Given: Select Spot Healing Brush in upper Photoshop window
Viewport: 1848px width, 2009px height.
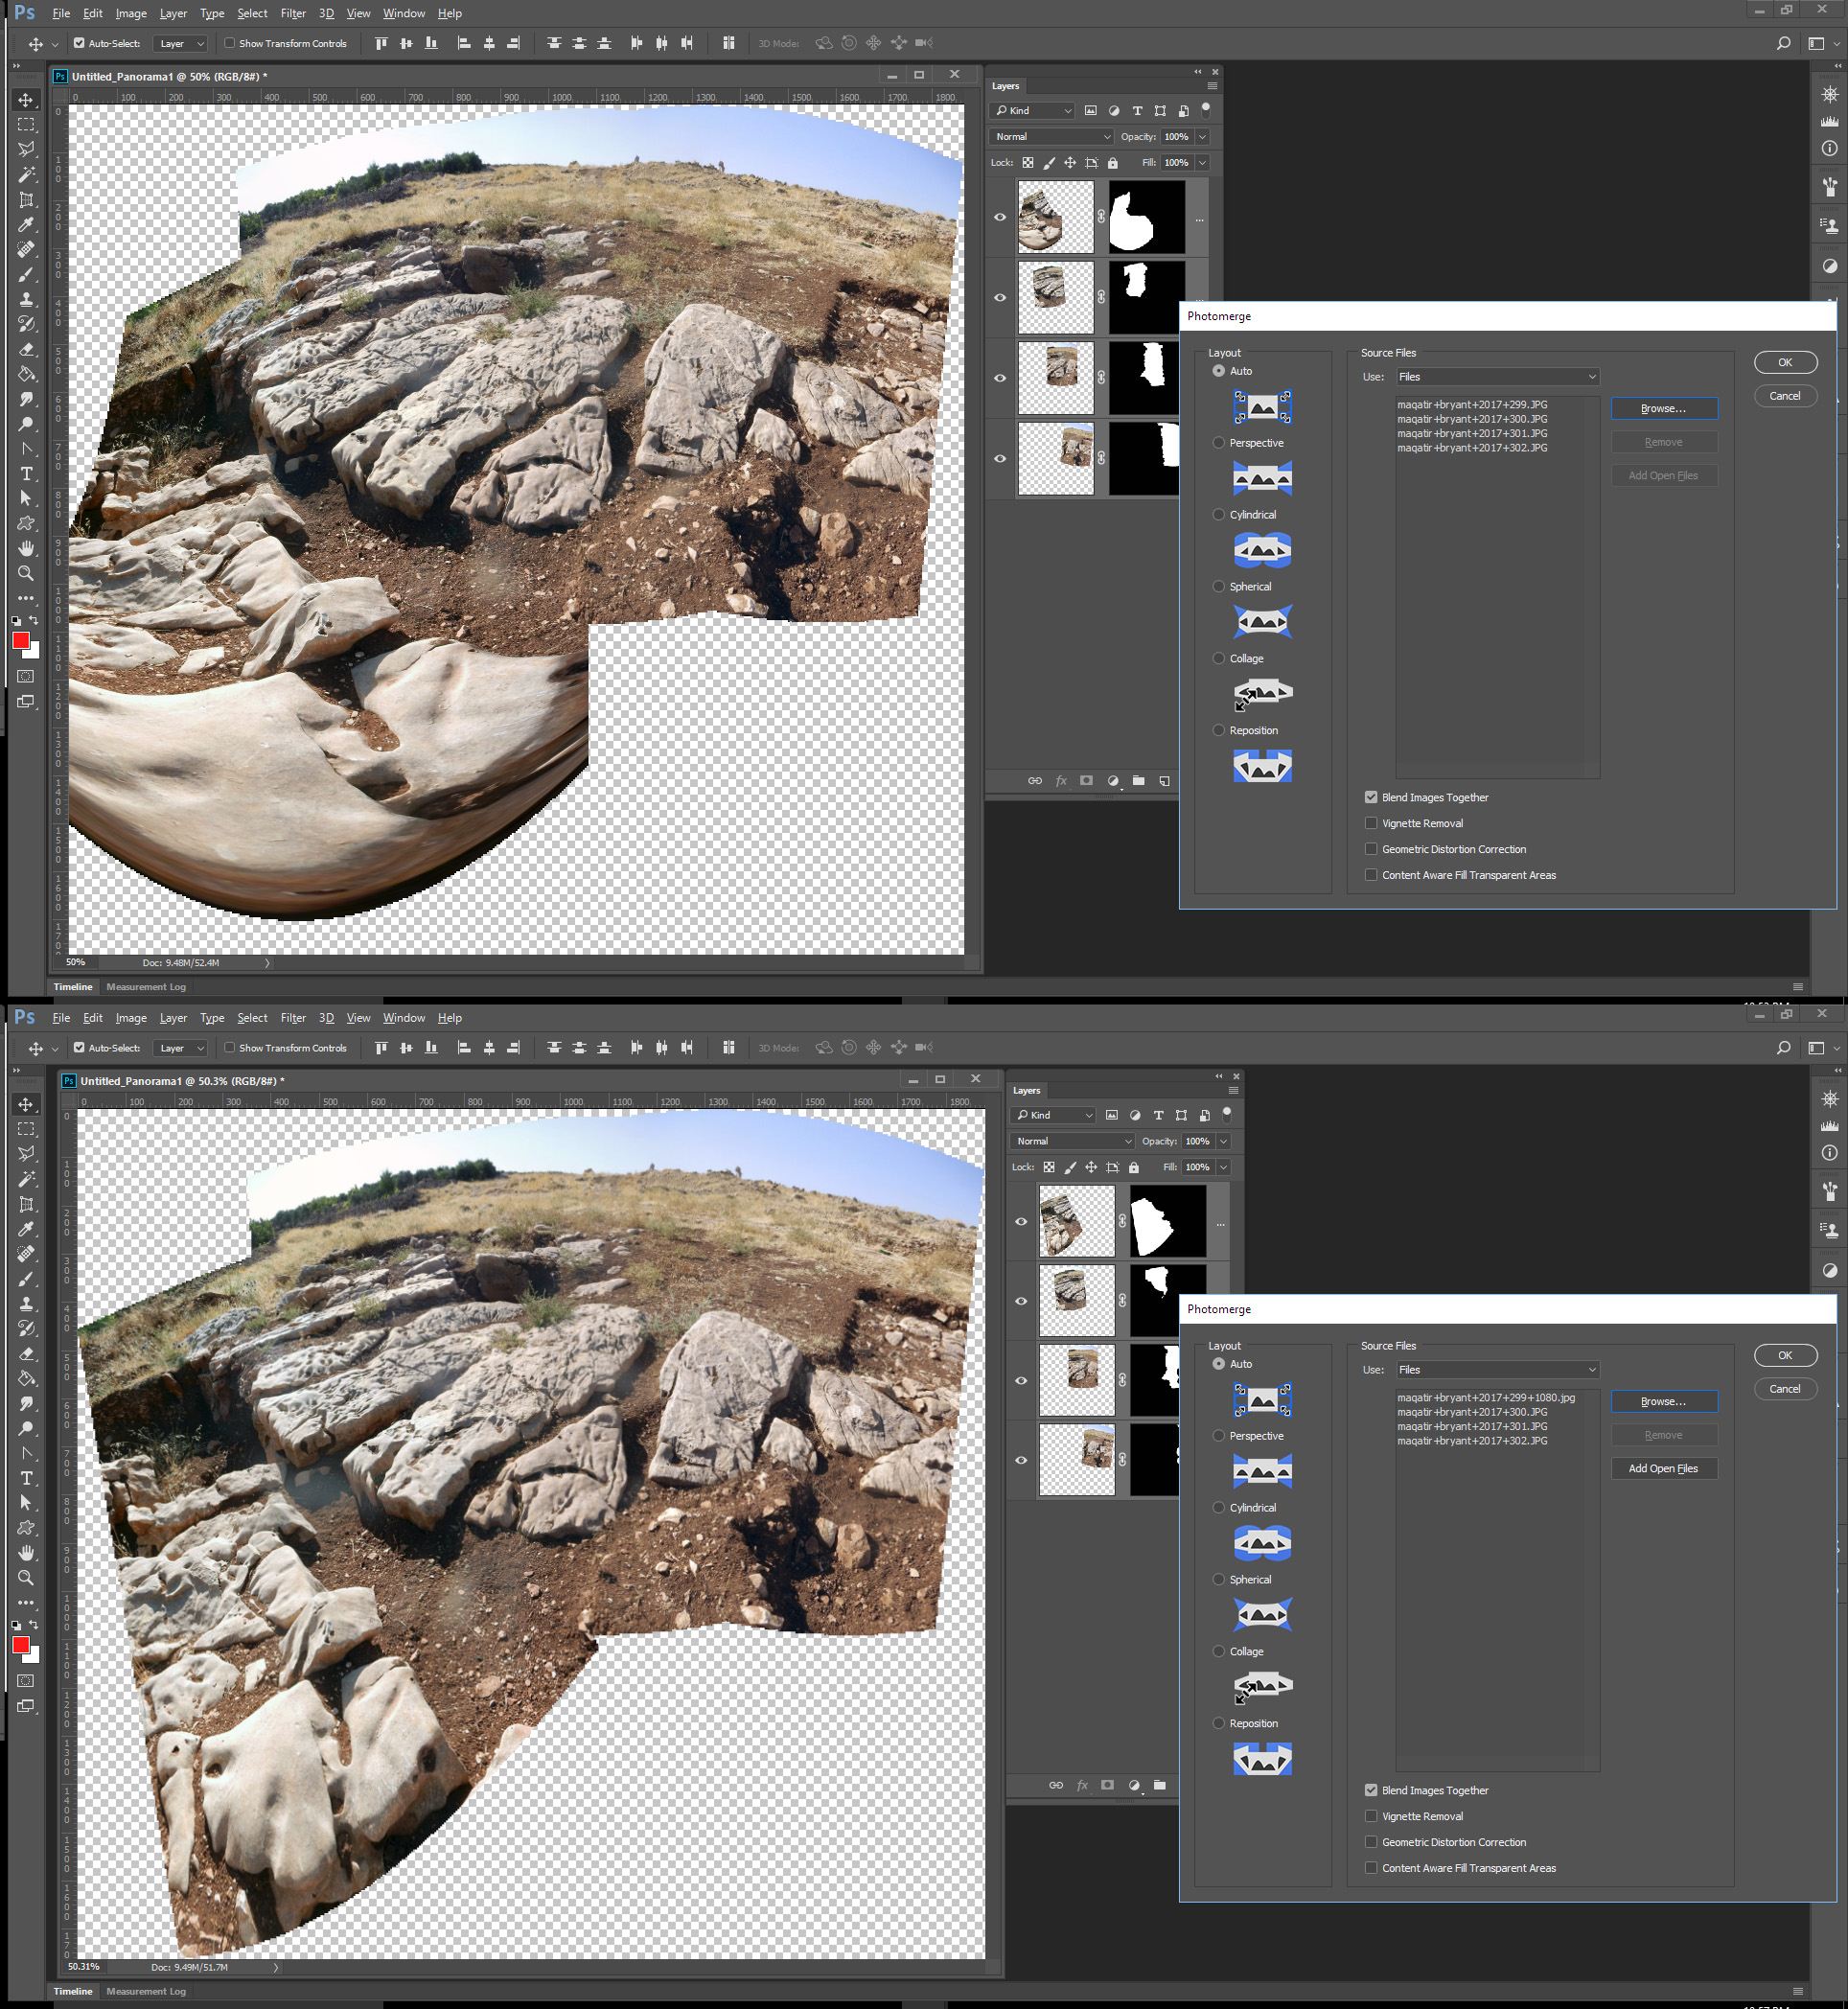Looking at the screenshot, I should [26, 250].
